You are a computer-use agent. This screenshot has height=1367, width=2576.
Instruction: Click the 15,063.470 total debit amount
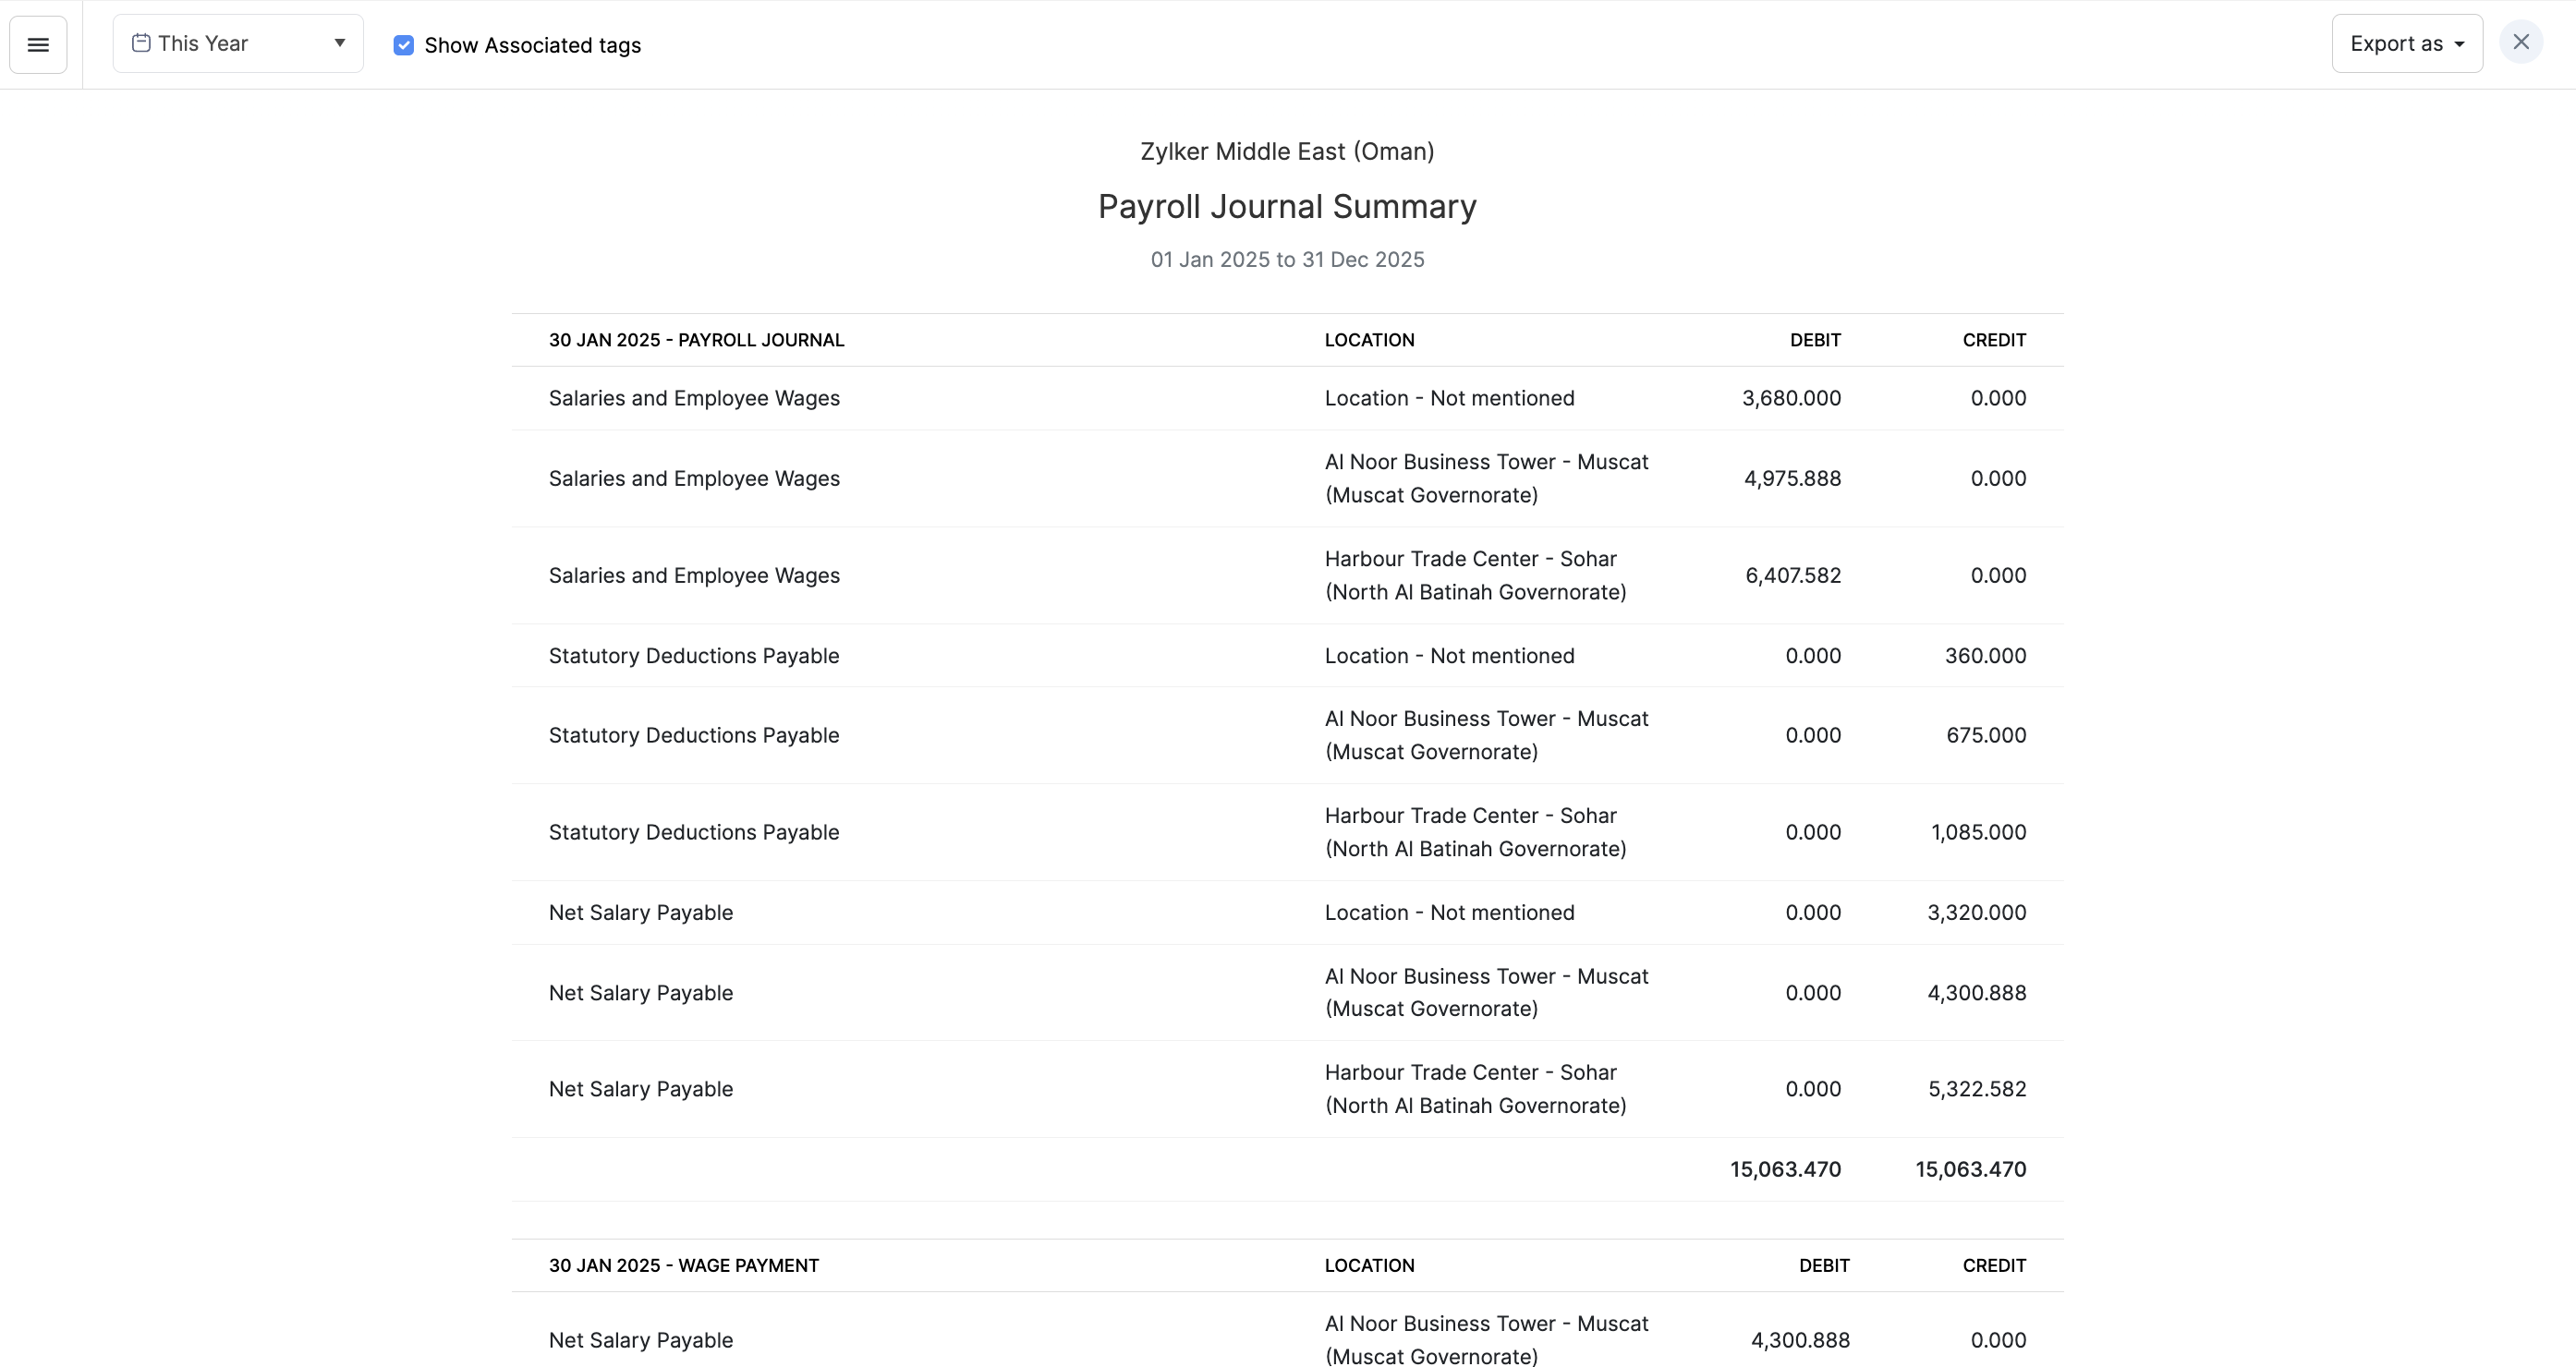click(1785, 1169)
